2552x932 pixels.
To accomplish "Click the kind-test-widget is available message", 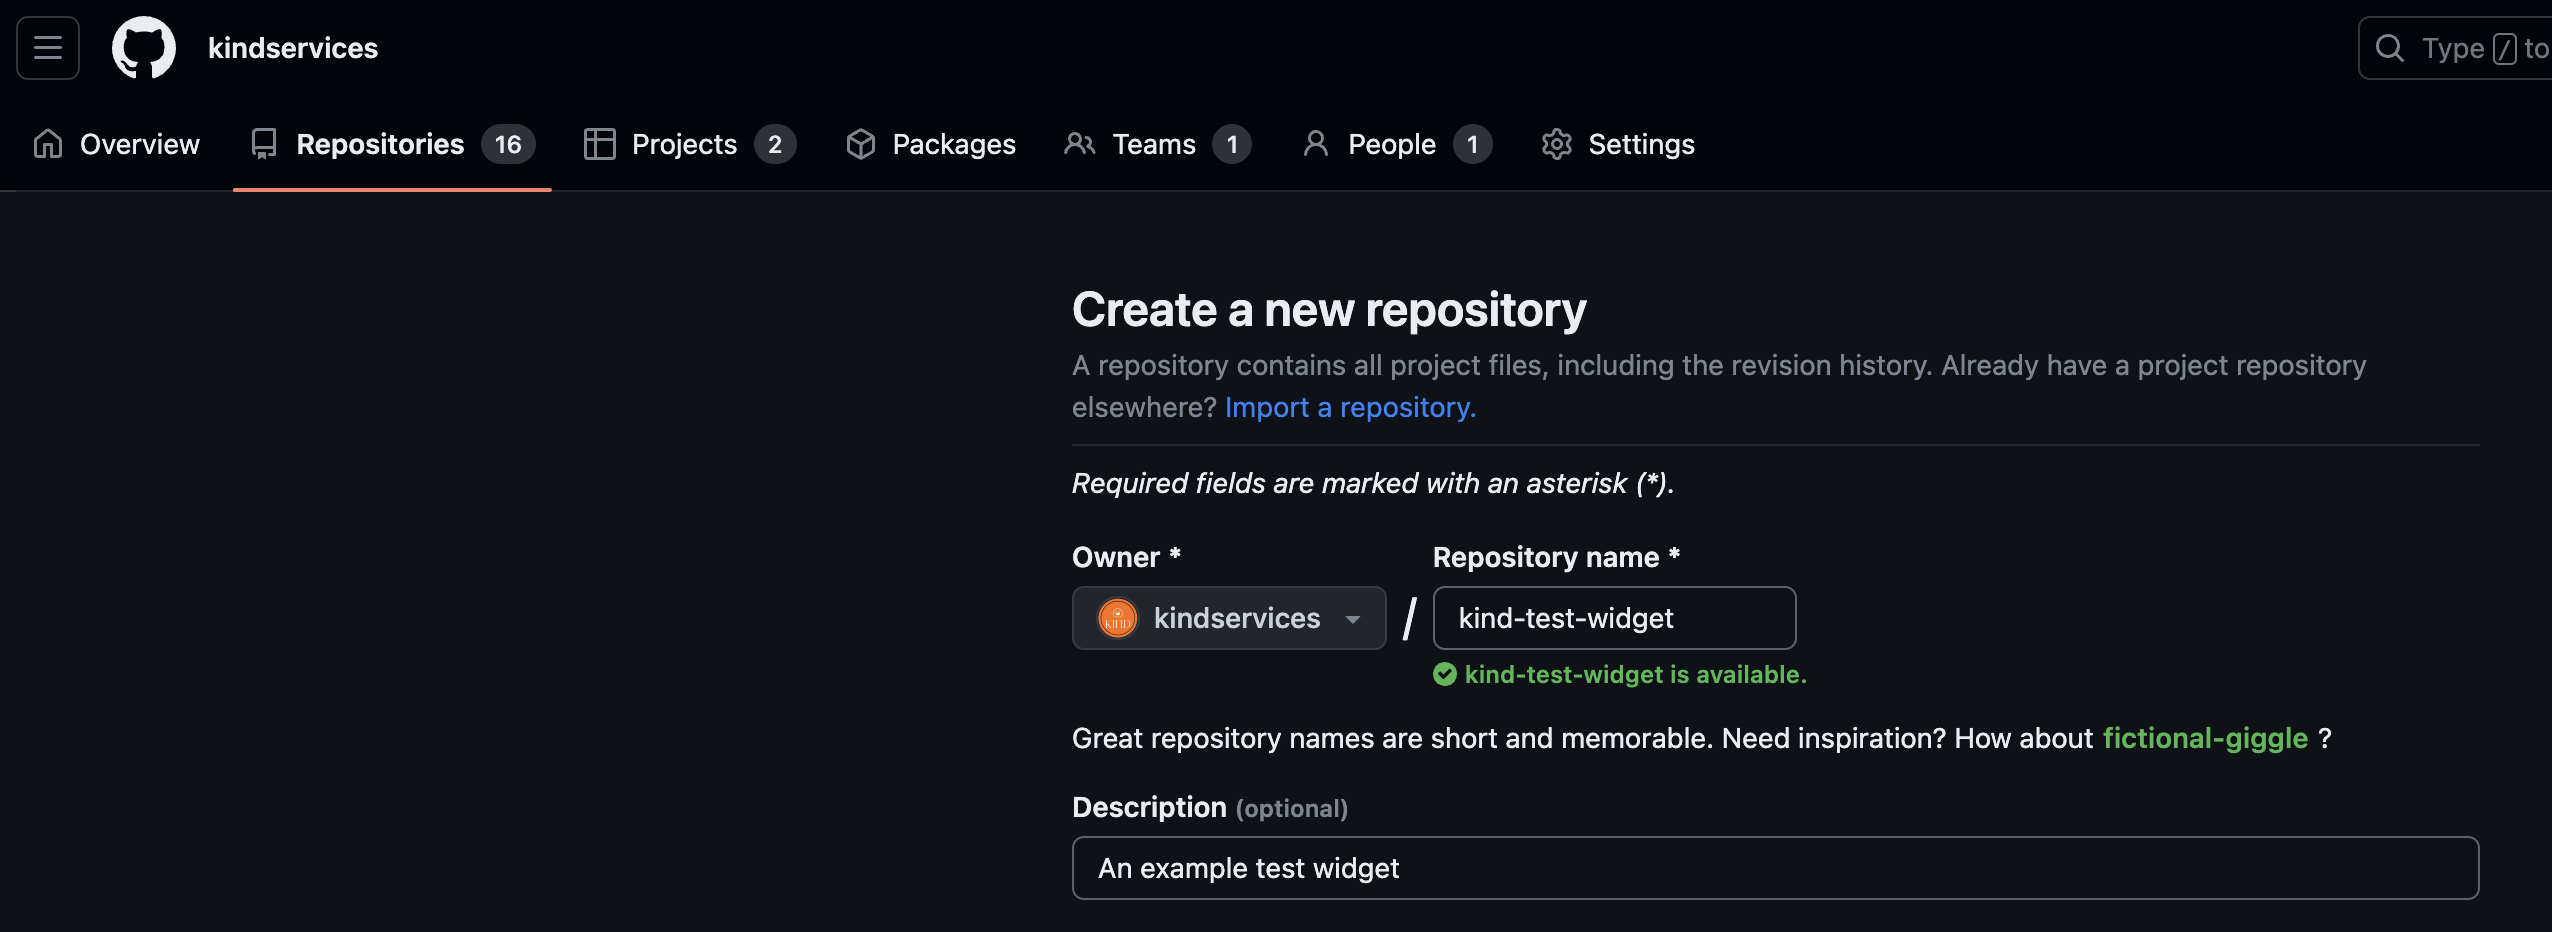I will pyautogui.click(x=1635, y=674).
